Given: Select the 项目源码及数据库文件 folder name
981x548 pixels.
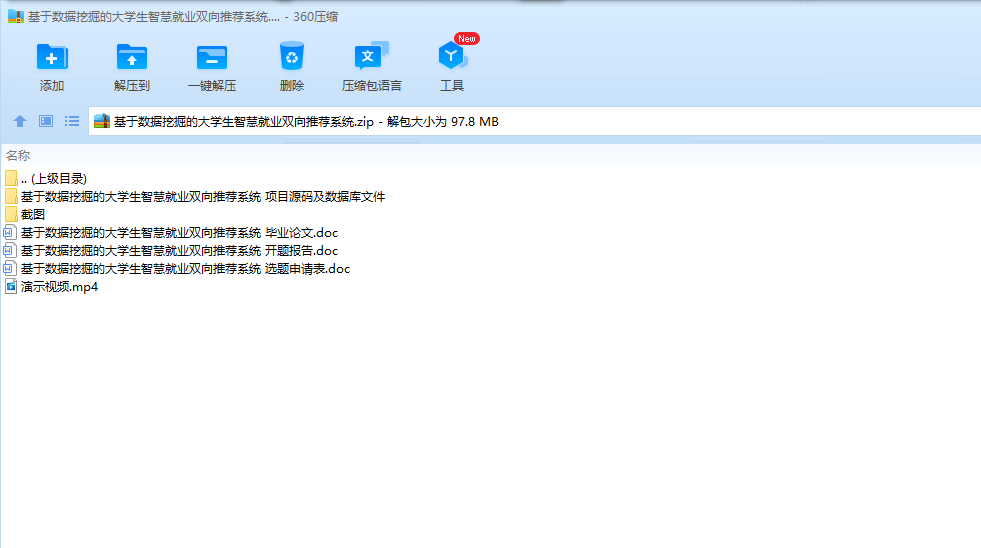Looking at the screenshot, I should click(x=203, y=196).
